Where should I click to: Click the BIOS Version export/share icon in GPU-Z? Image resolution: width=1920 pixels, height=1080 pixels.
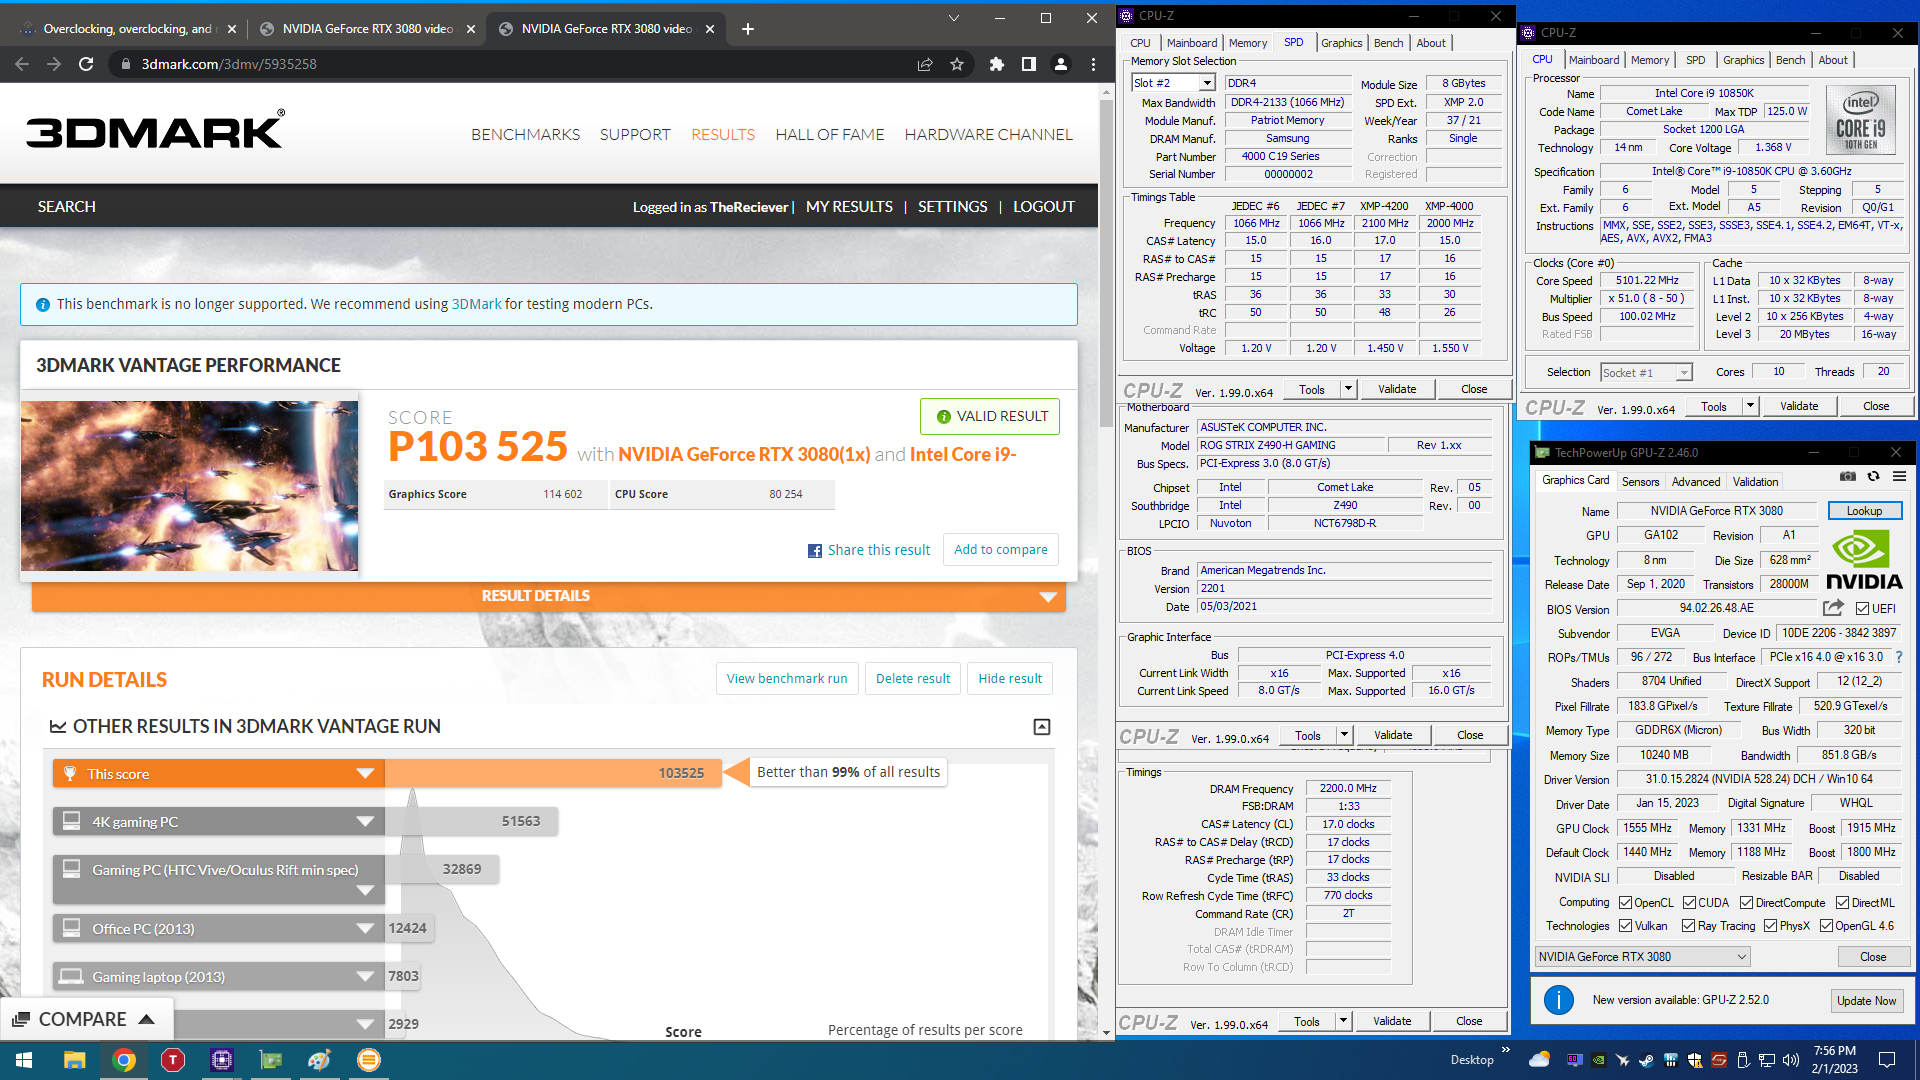(1833, 608)
